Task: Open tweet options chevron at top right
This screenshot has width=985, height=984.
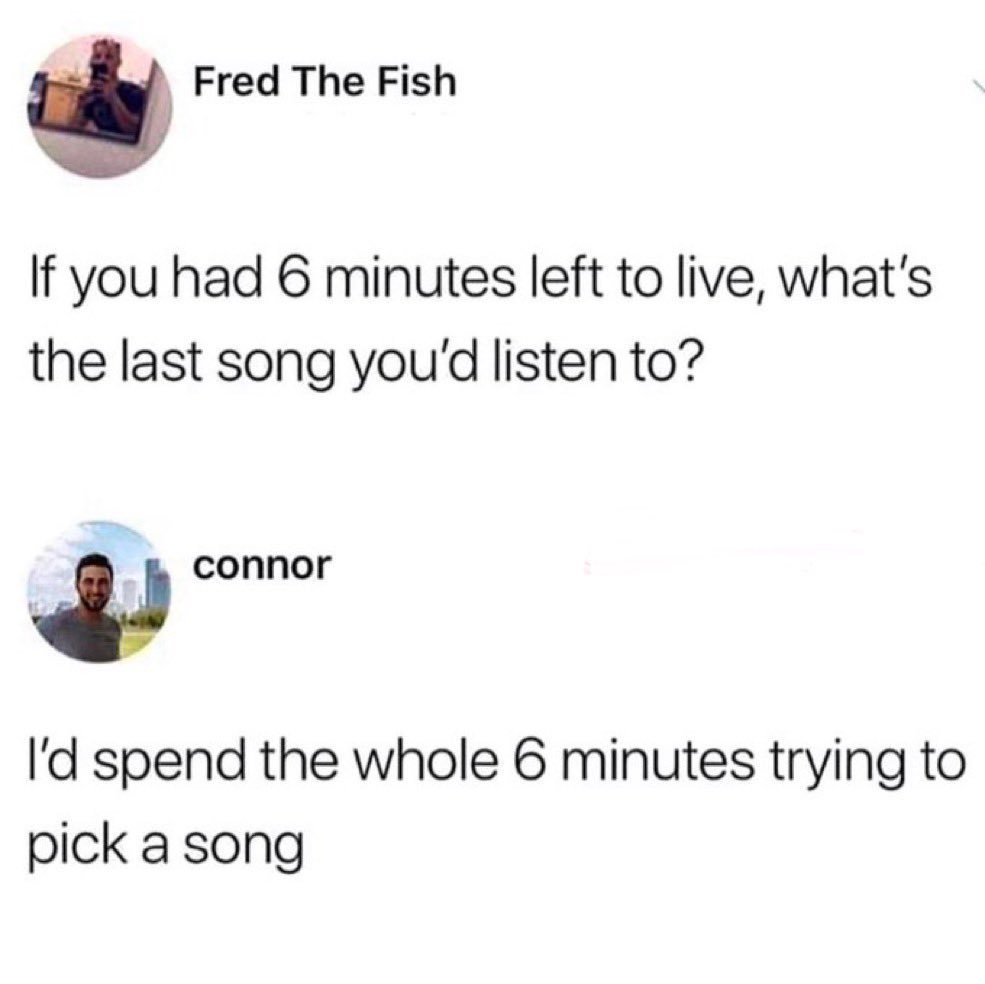Action: click(979, 88)
